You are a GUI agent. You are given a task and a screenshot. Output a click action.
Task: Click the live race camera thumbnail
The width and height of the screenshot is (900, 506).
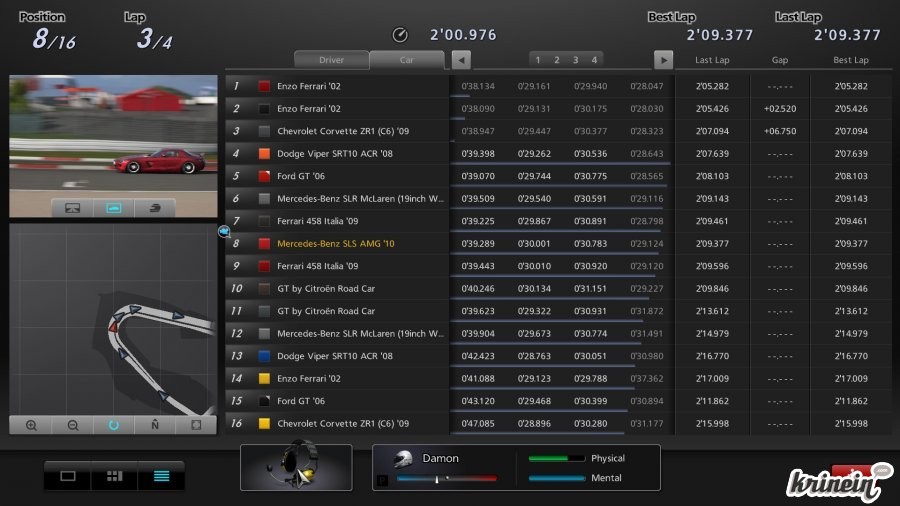[x=113, y=135]
